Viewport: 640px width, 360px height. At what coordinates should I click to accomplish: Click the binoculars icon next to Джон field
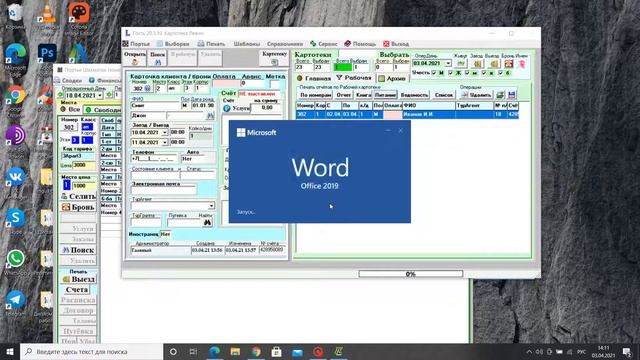210,116
